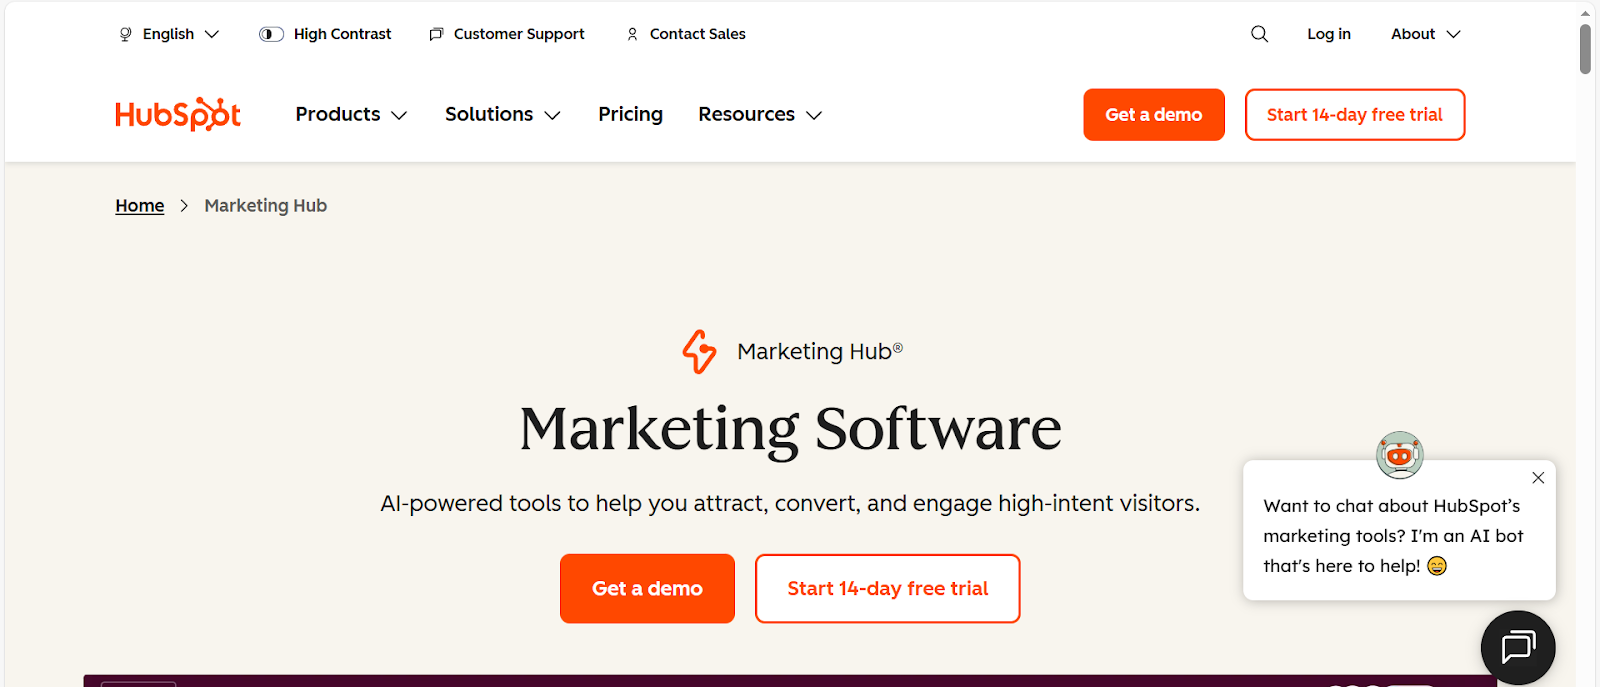Go back via the Home breadcrumb link
The image size is (1600, 687).
tap(139, 205)
